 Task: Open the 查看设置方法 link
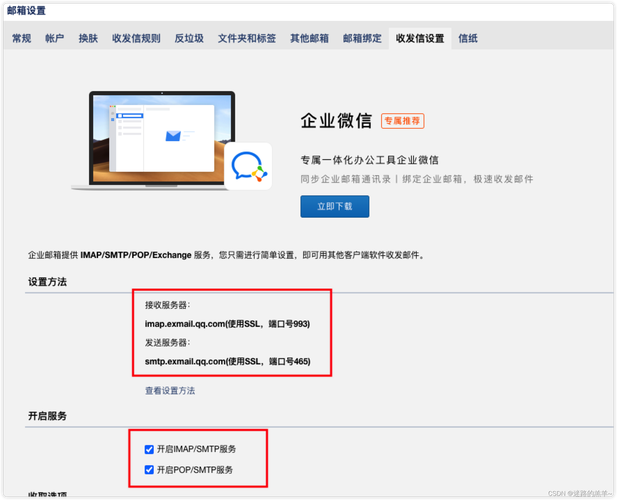170,391
